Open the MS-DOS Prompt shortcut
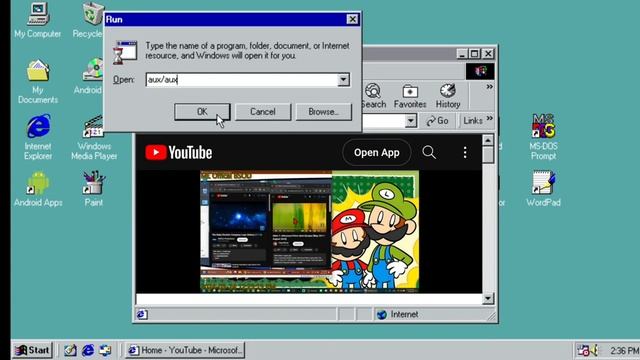 click(543, 137)
